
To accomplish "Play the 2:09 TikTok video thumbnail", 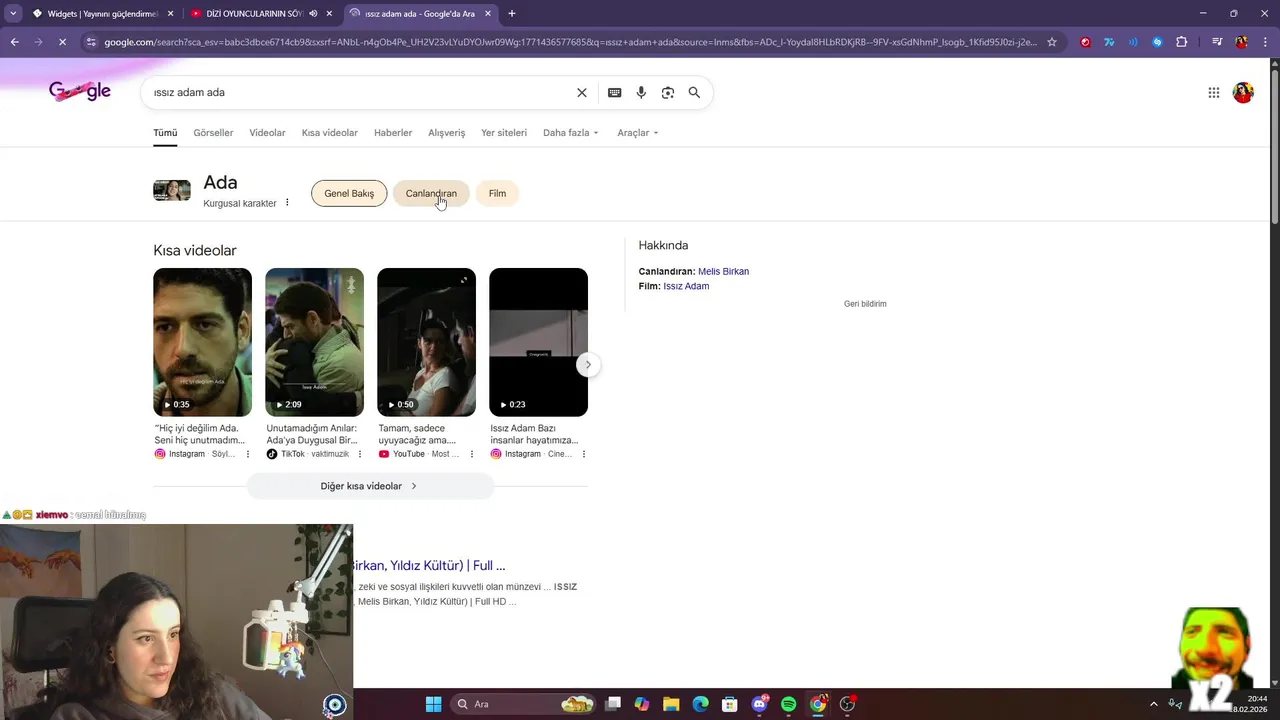I will tap(314, 342).
